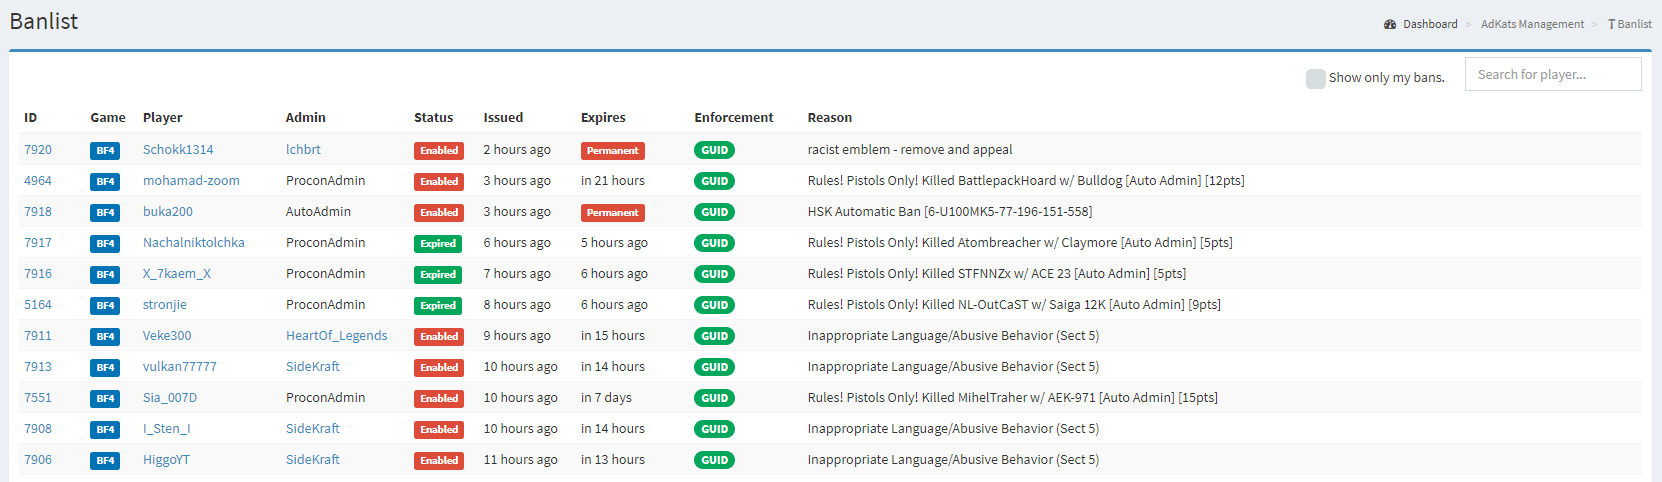
Task: Click Enabled status badge for Schokk1314
Action: pyautogui.click(x=439, y=151)
